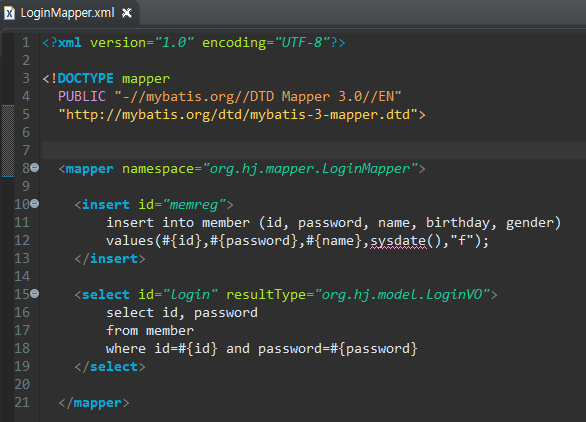Click the namespace value org.hj.mapper.LoginMapper
Image resolution: width=586 pixels, height=422 pixels.
coord(310,169)
